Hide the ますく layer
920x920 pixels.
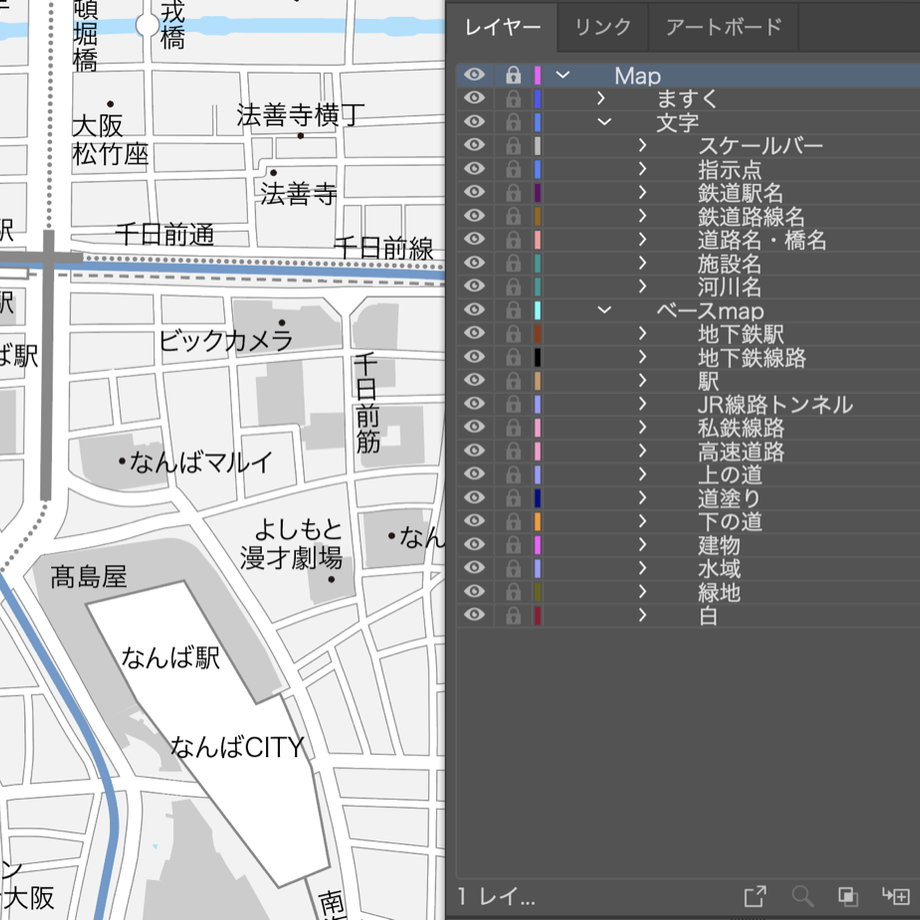point(474,98)
